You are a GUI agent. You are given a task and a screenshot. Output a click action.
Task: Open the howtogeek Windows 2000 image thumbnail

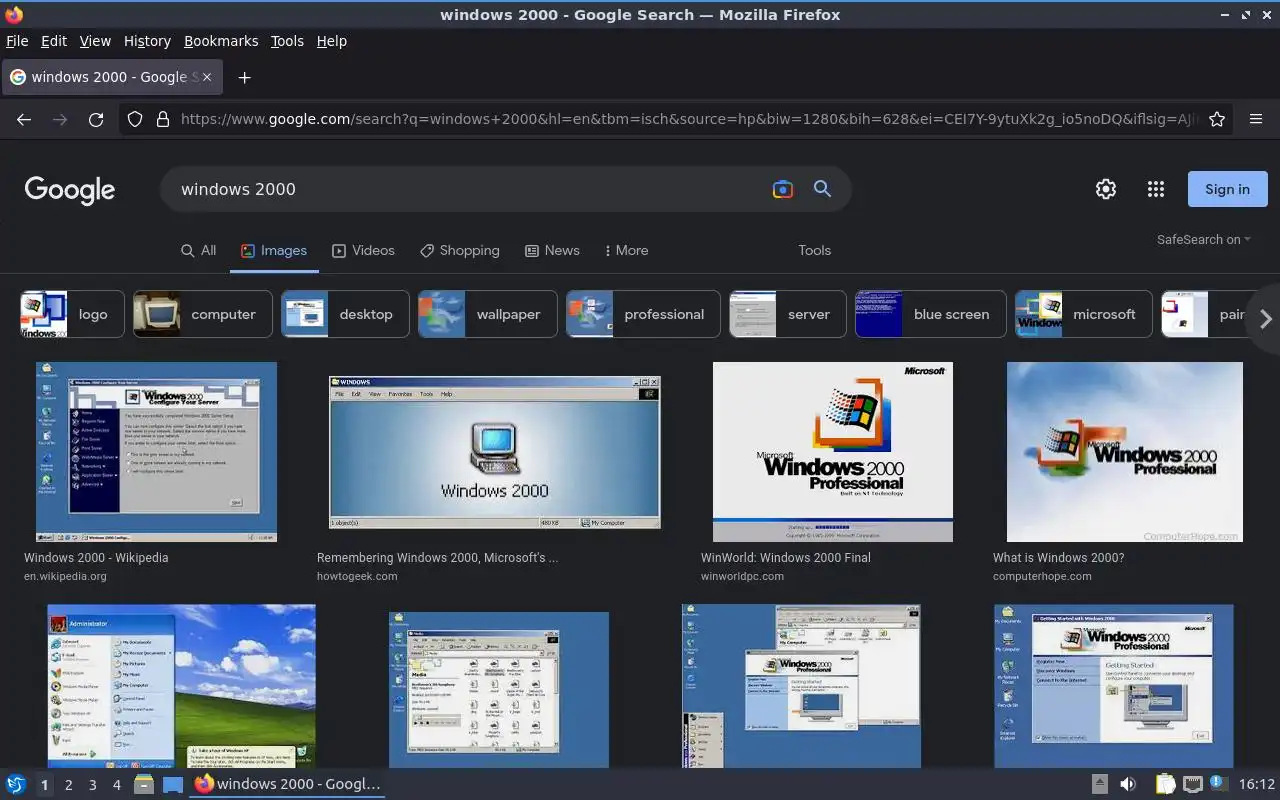[x=495, y=452]
